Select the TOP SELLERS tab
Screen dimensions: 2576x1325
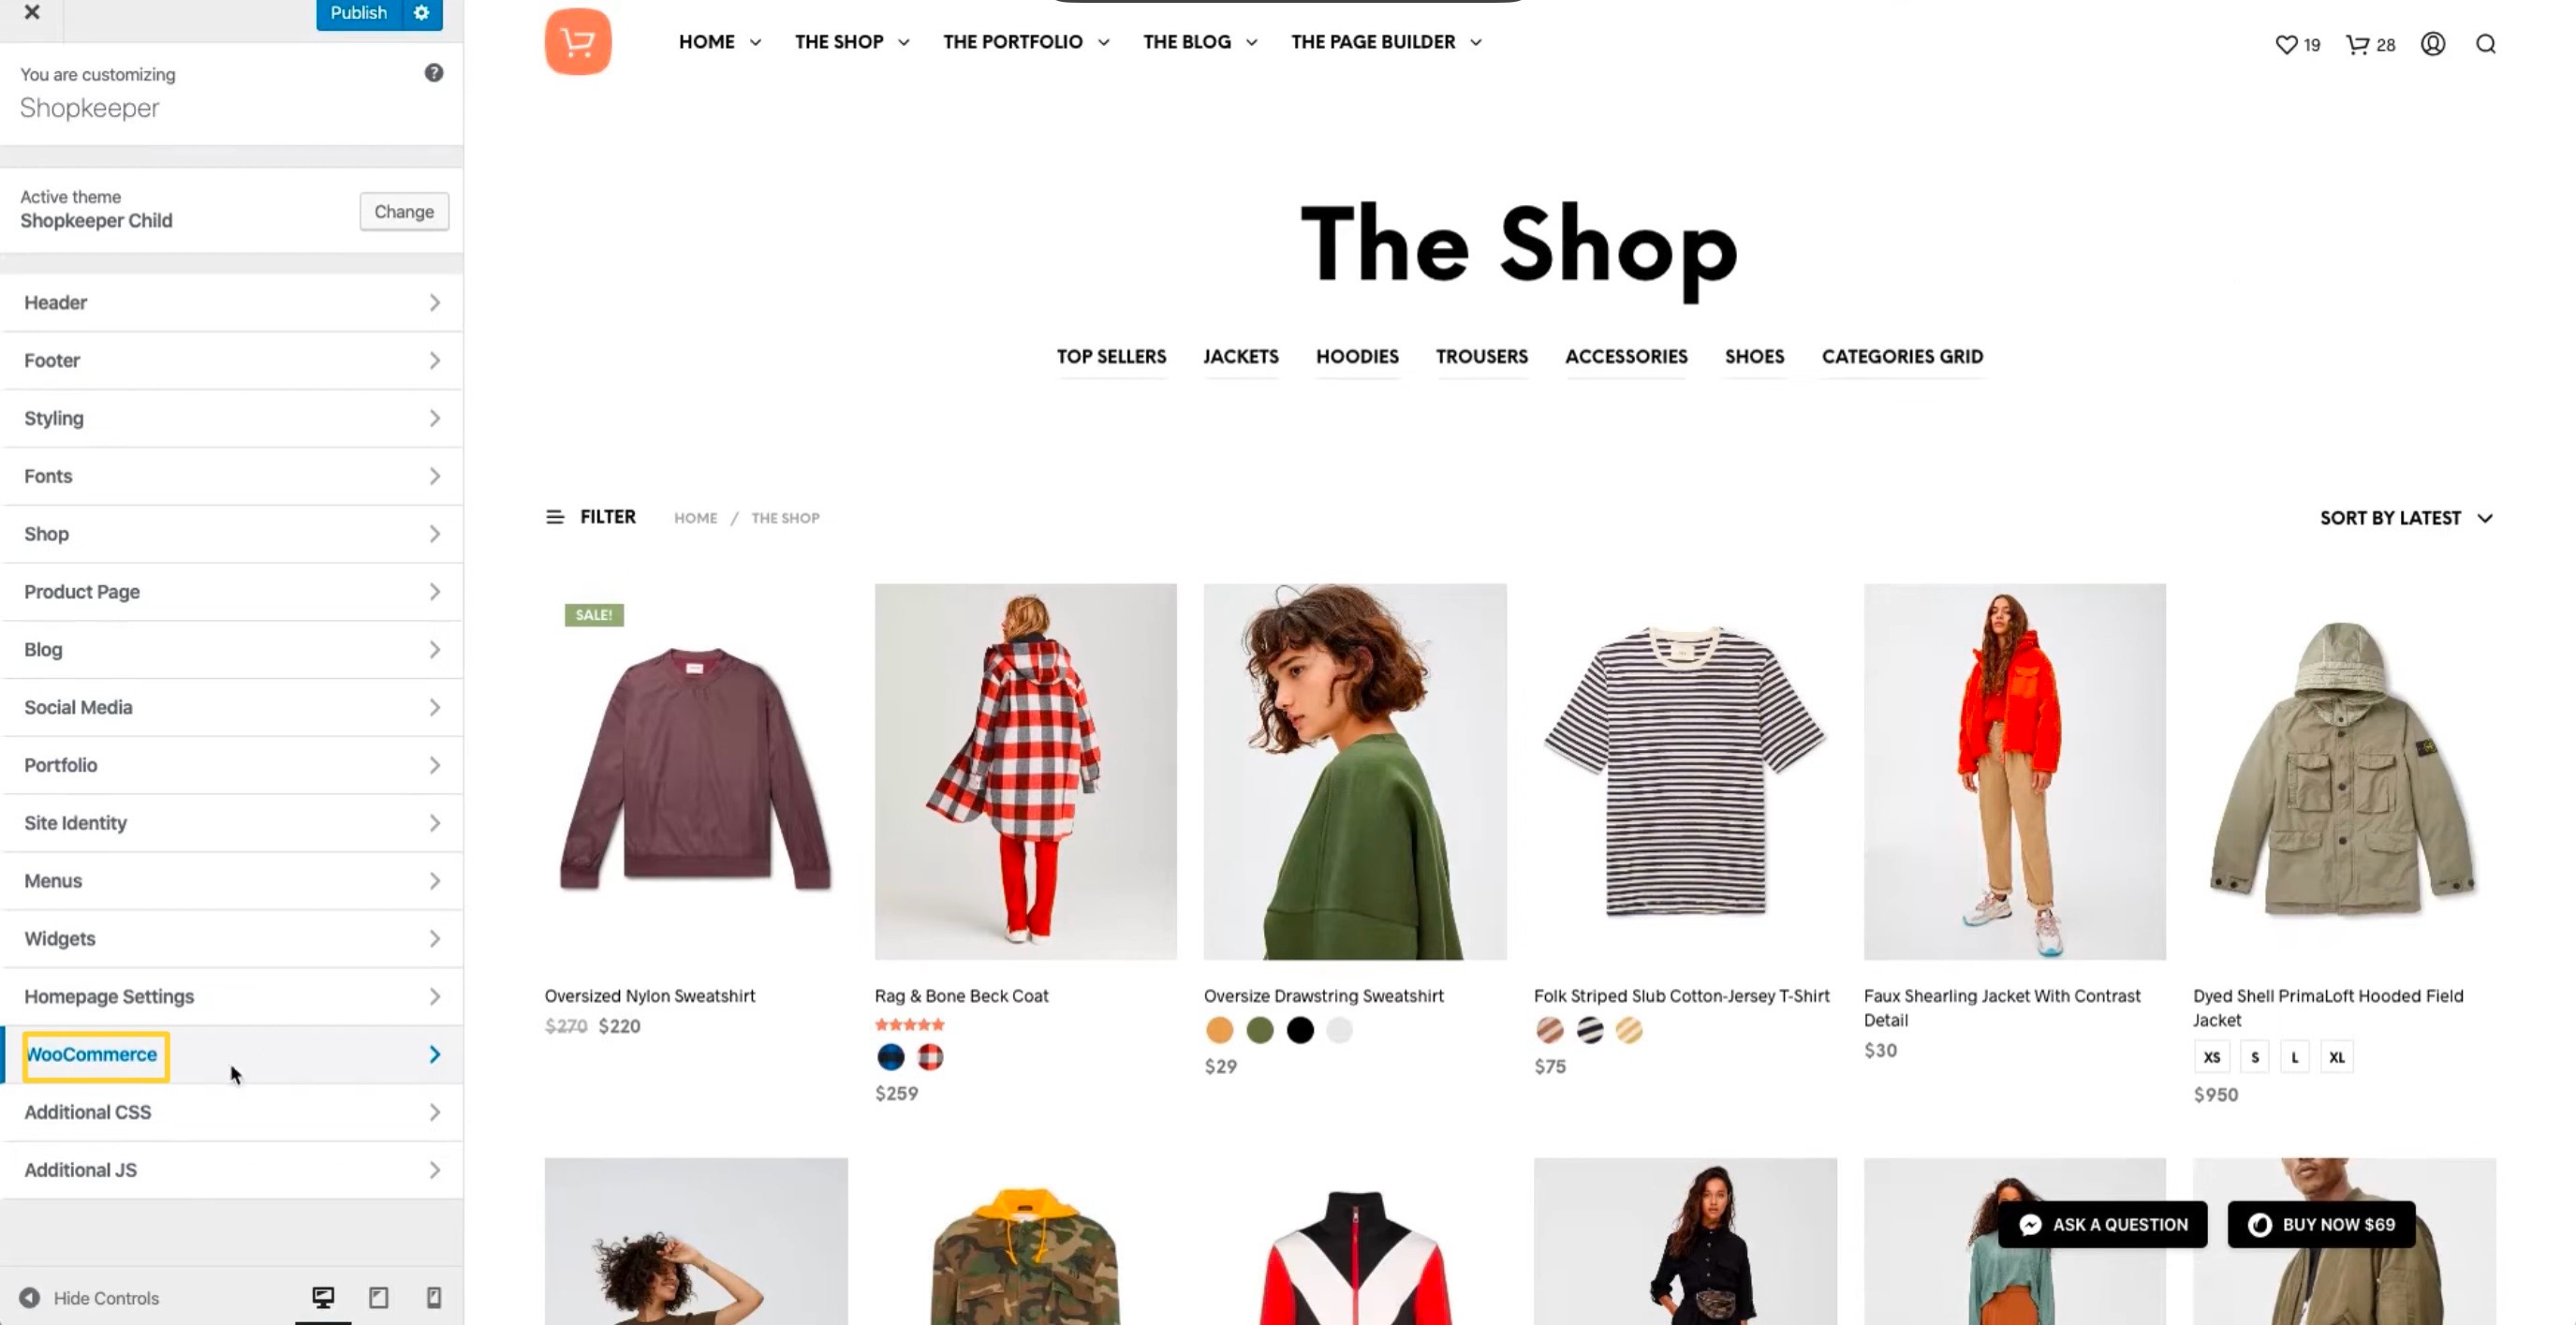[x=1111, y=357]
